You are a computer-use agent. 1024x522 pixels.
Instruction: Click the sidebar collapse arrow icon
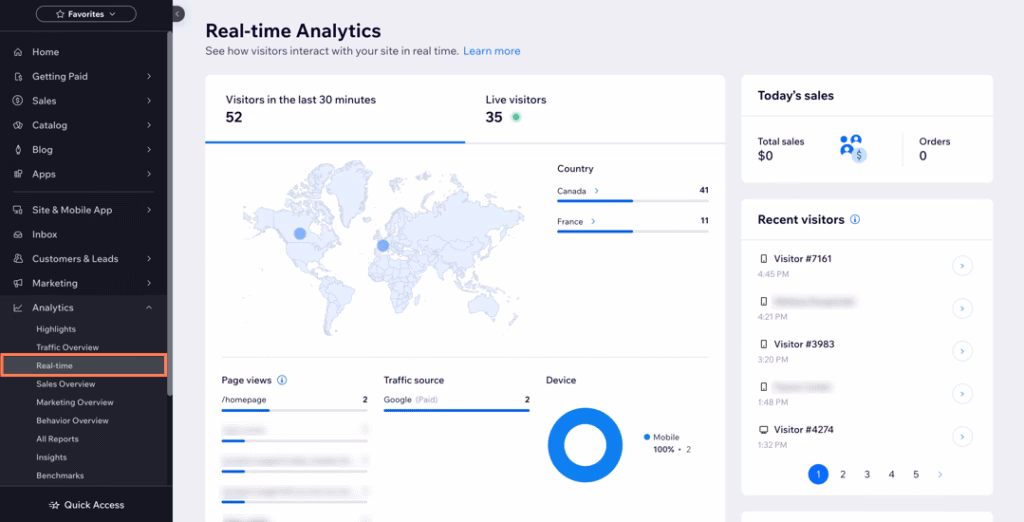point(178,14)
